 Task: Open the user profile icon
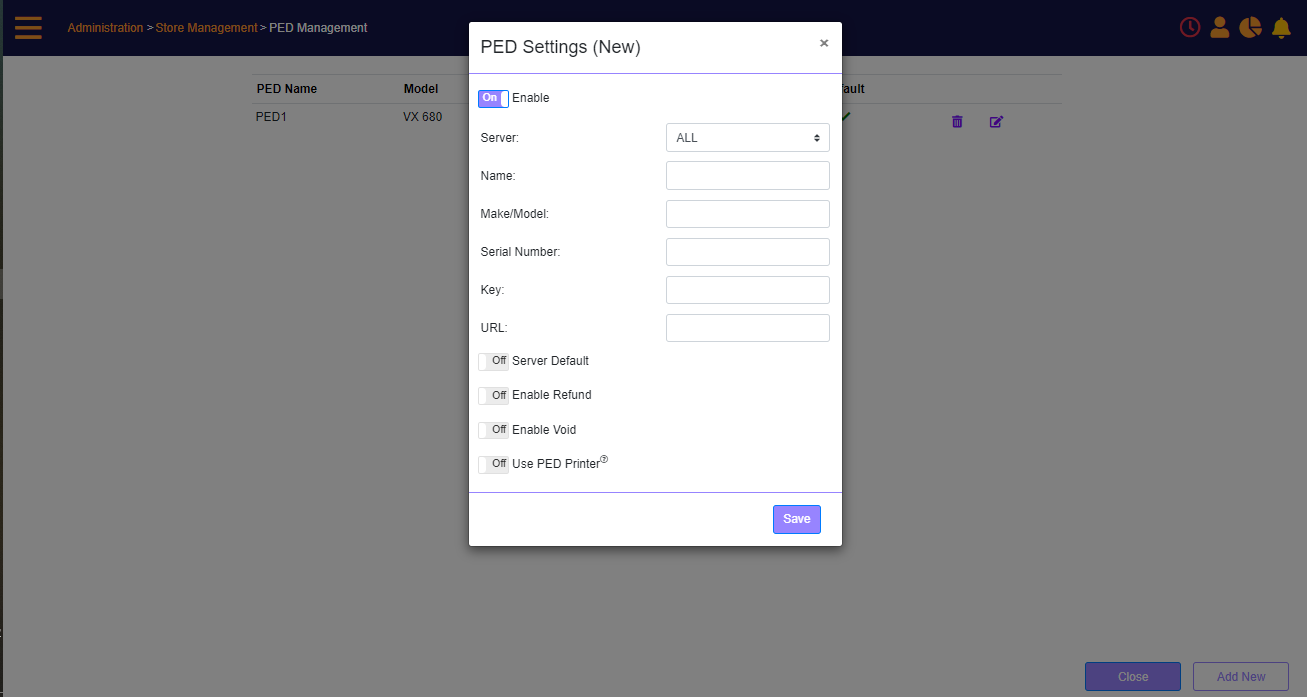[1220, 28]
